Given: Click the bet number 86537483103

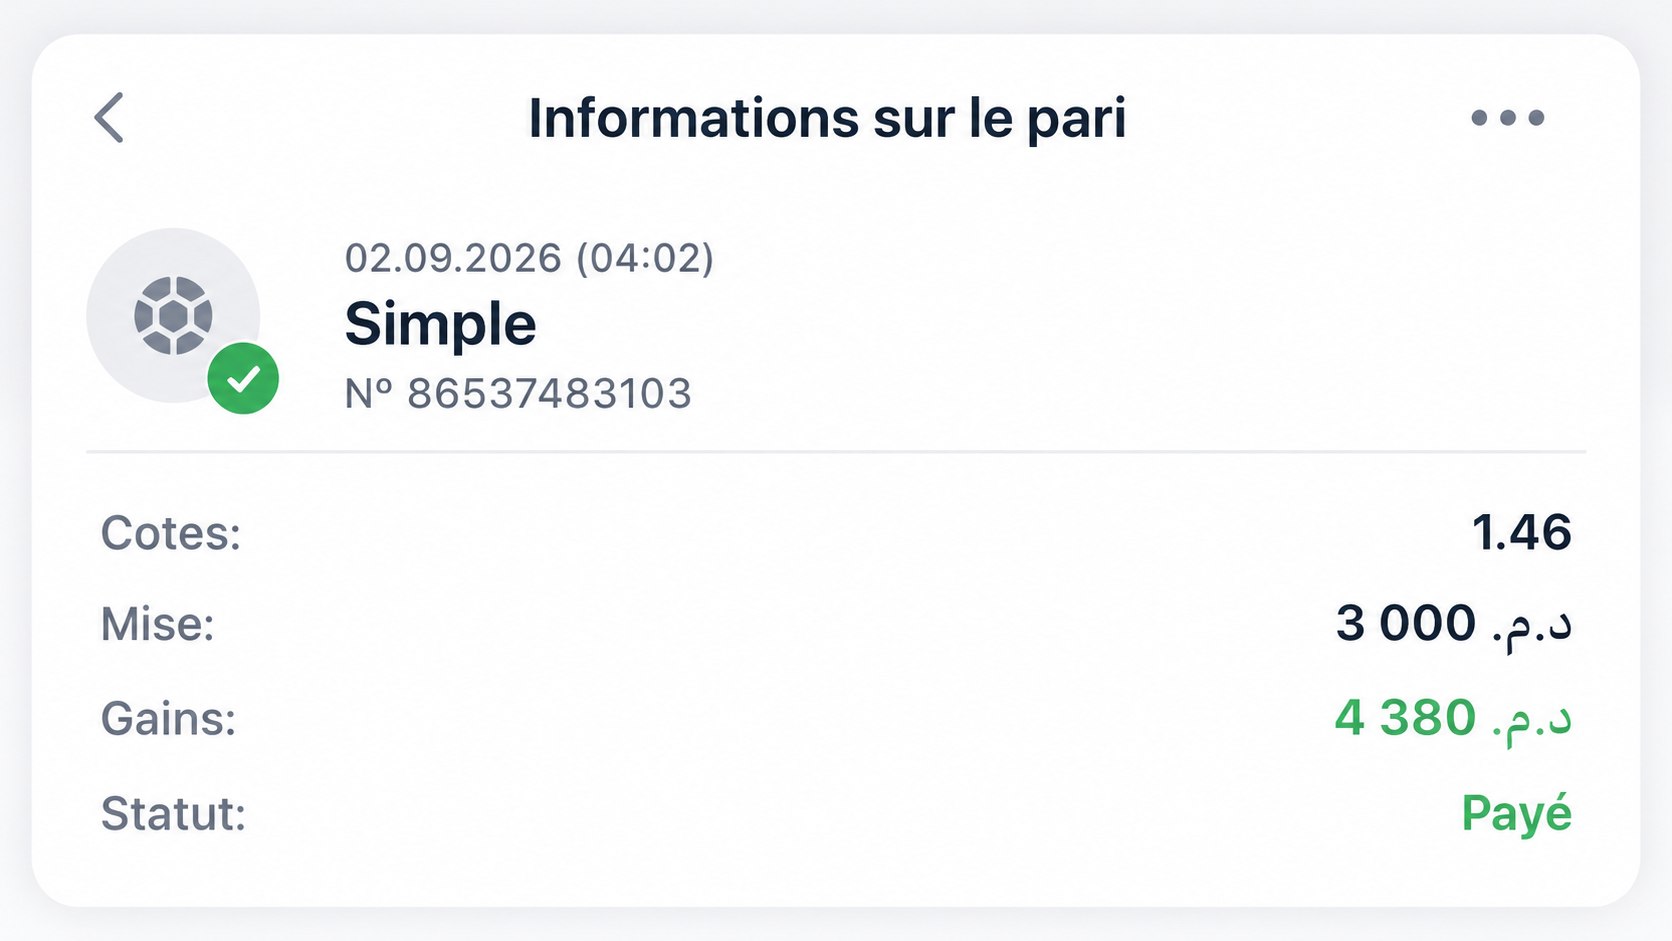Looking at the screenshot, I should pos(549,394).
